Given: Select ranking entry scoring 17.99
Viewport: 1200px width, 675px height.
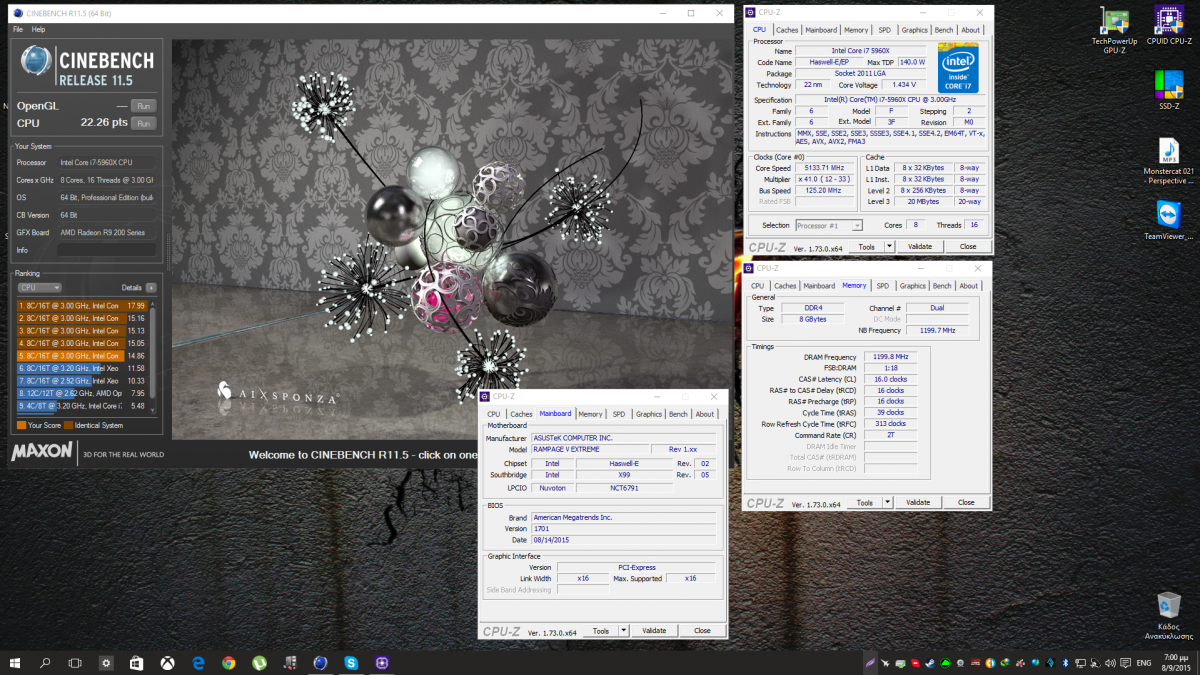Looking at the screenshot, I should tap(83, 306).
